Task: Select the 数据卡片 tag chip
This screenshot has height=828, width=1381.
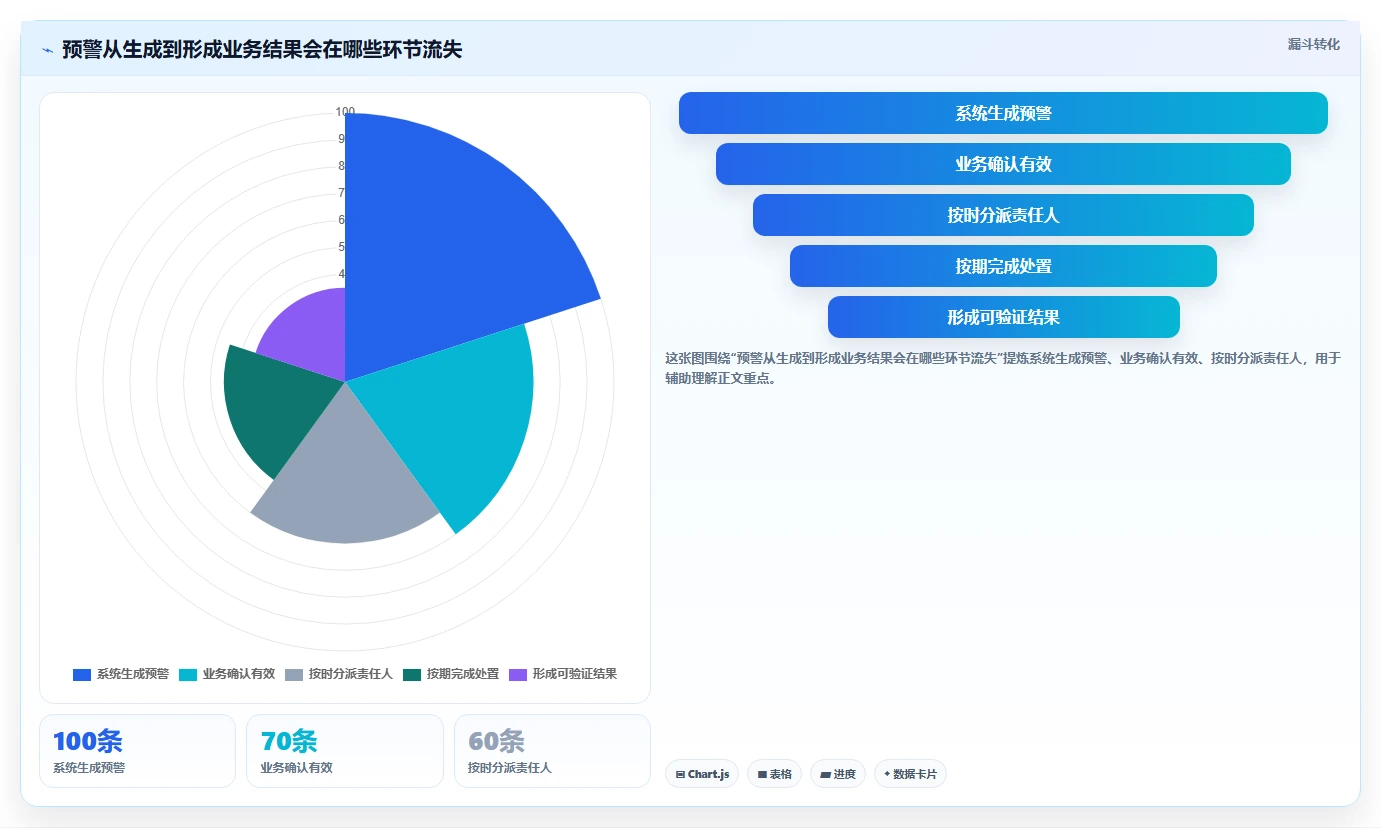Action: click(x=910, y=774)
